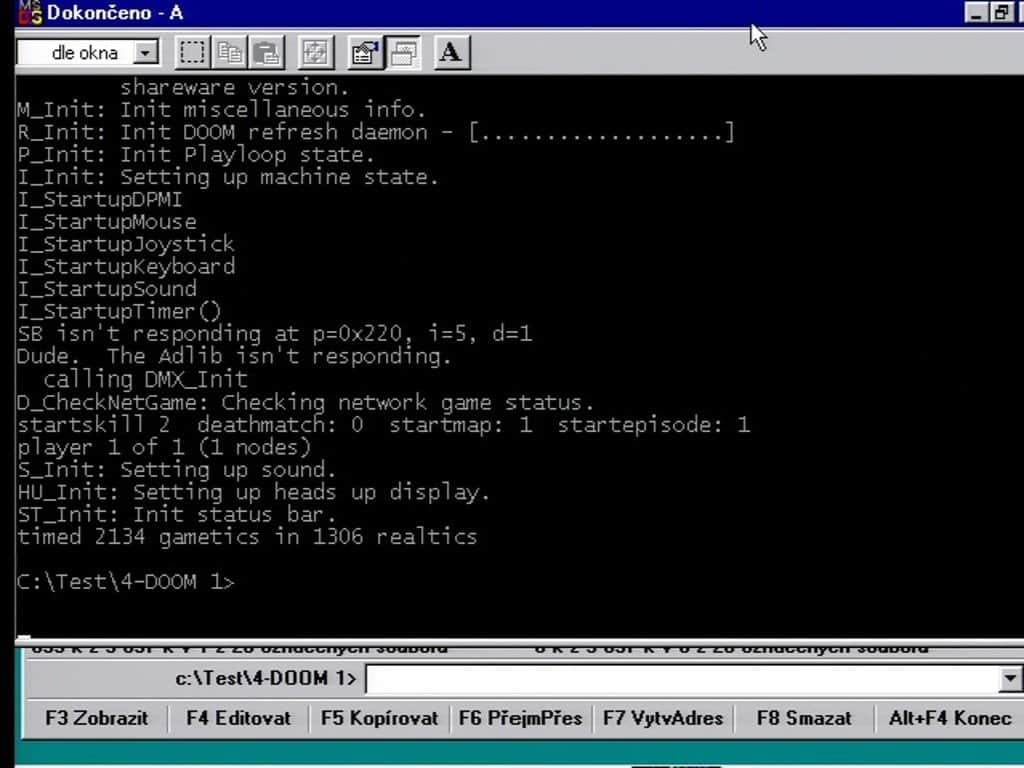Click the 'I_StartupSound' line
The image size is (1024, 768).
pyautogui.click(x=106, y=289)
